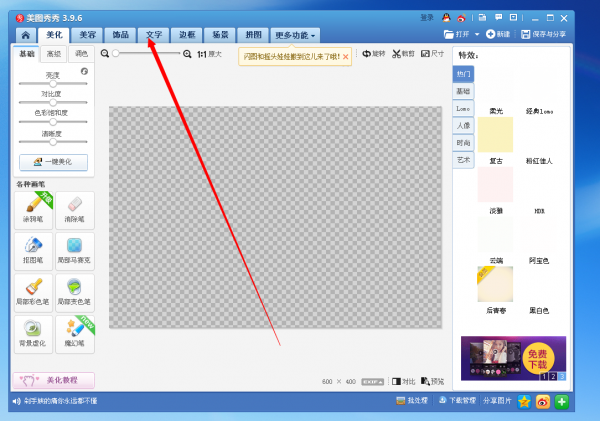Reset adjustments with the refresh icon
This screenshot has width=600, height=421.
click(x=84, y=71)
